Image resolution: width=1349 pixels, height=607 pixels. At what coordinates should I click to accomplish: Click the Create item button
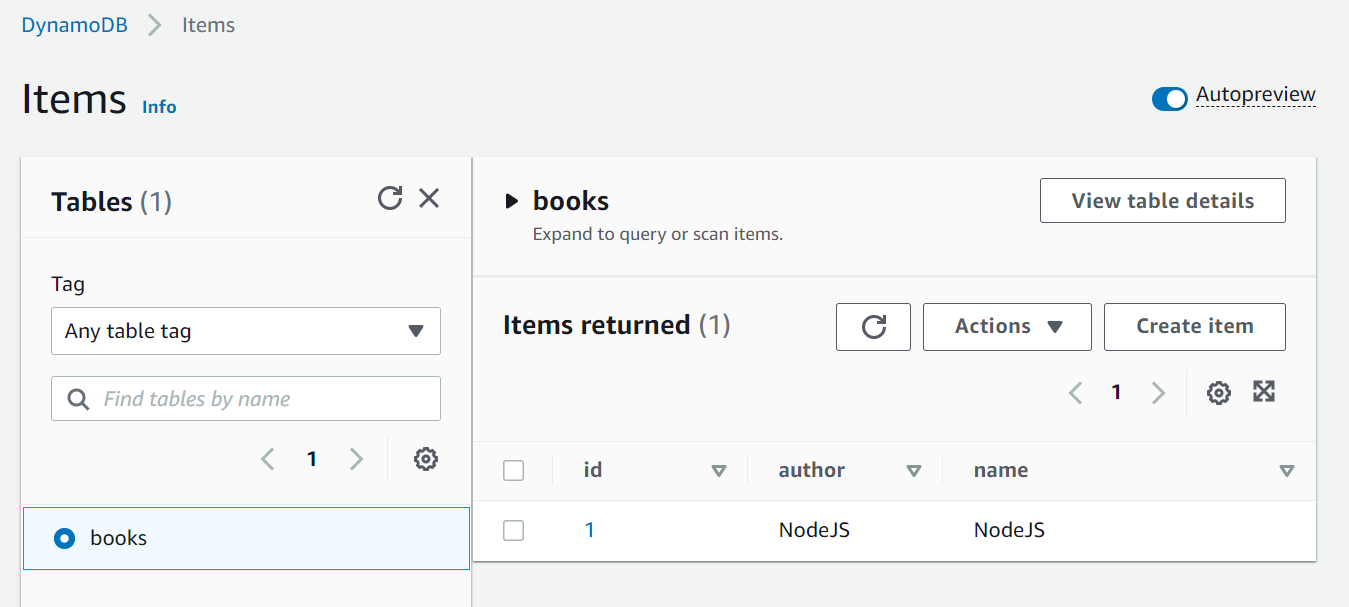point(1194,327)
